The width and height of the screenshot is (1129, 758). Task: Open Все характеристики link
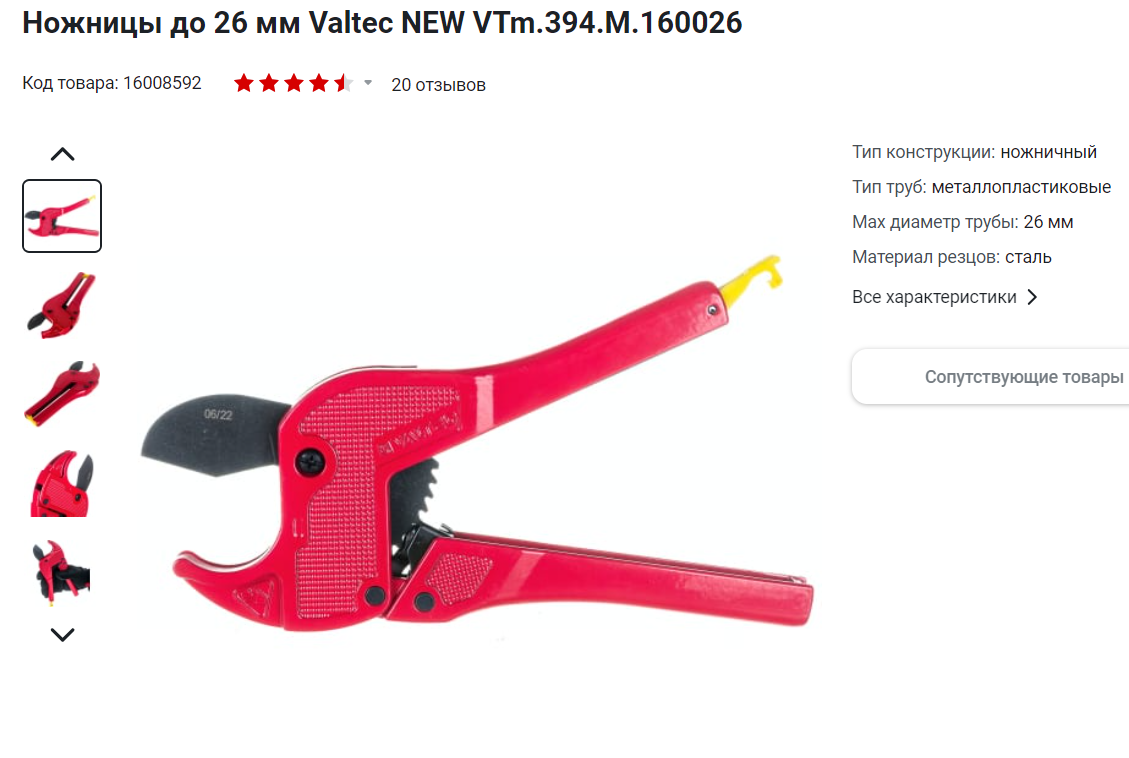tap(934, 297)
